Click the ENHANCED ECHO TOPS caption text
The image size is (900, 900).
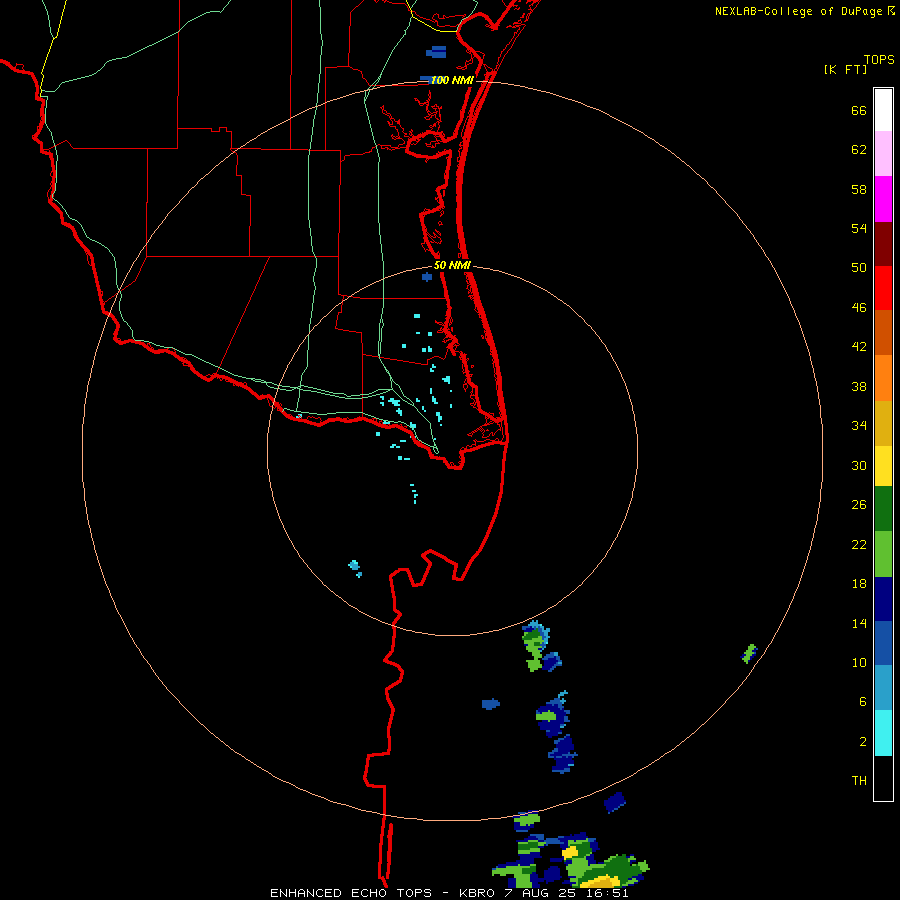351,893
